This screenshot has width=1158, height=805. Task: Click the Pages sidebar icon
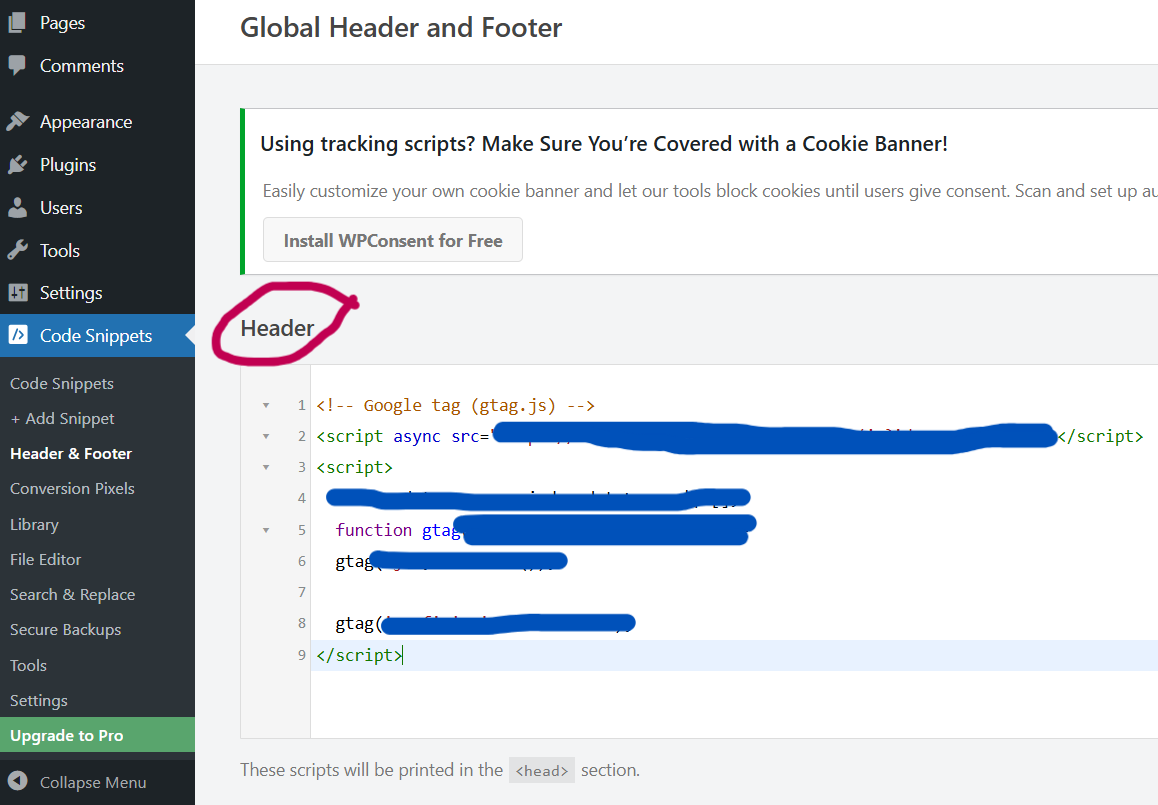click(17, 22)
